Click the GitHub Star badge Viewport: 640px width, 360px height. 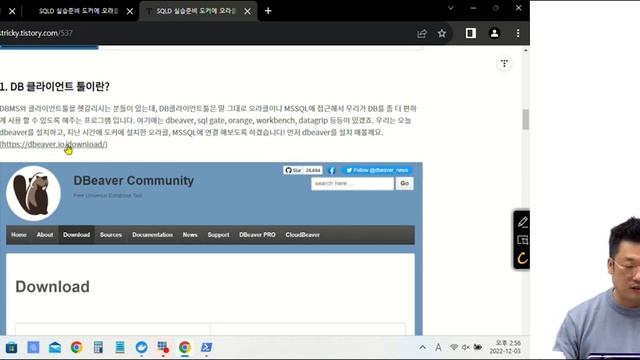pos(303,170)
